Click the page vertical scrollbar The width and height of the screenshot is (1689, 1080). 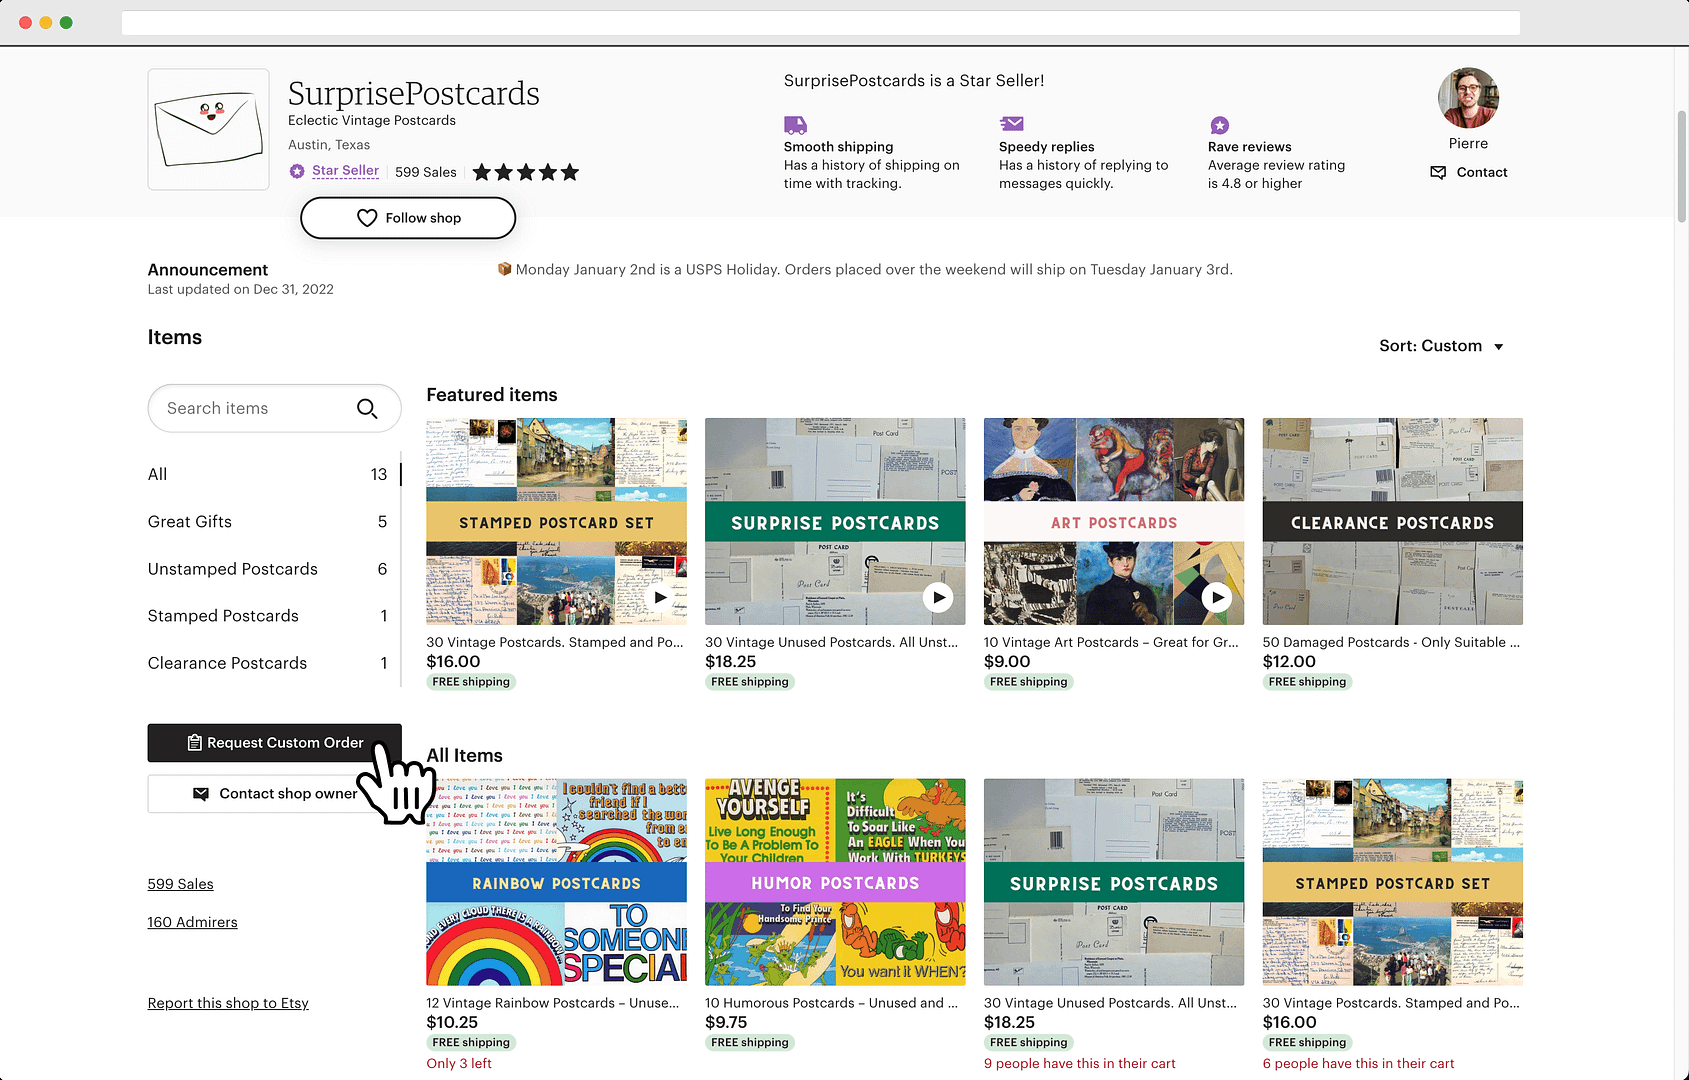click(x=1682, y=165)
